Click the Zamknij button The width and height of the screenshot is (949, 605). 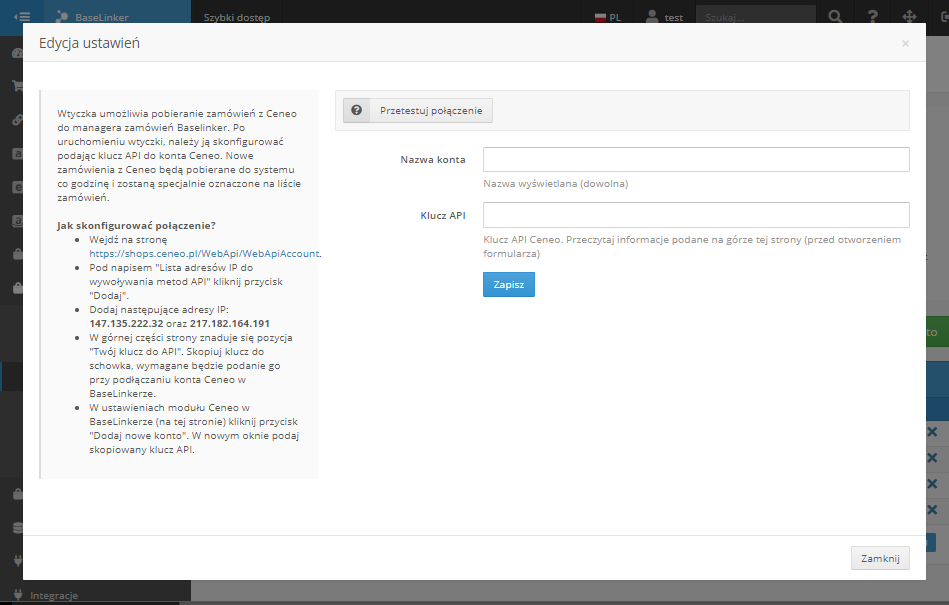point(880,558)
